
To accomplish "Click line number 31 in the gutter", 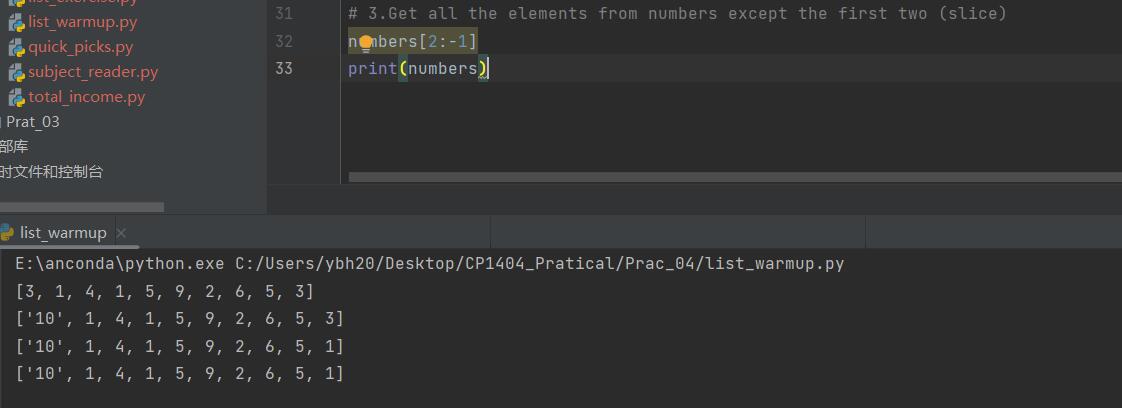I will 283,14.
